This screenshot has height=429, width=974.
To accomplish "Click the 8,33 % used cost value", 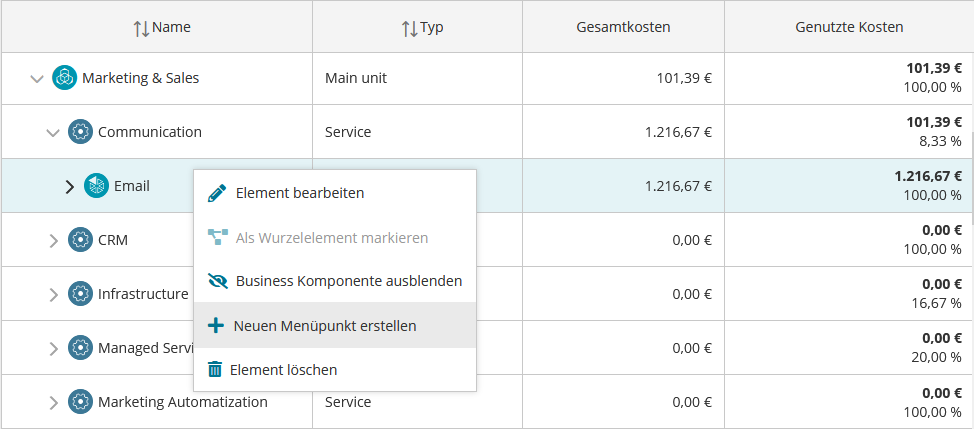I will pyautogui.click(x=939, y=141).
